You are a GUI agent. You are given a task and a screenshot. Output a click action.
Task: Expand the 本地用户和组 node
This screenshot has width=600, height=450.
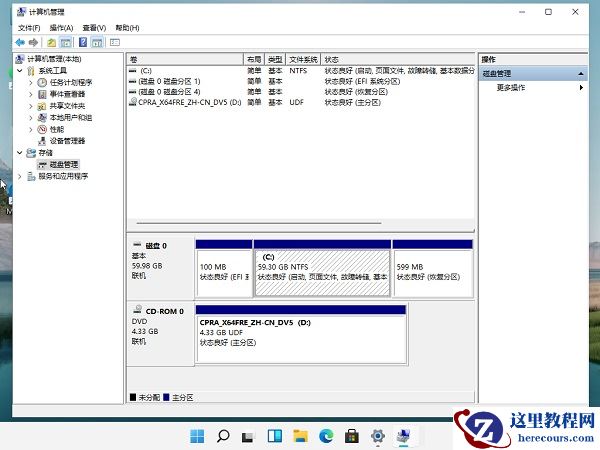(x=31, y=117)
